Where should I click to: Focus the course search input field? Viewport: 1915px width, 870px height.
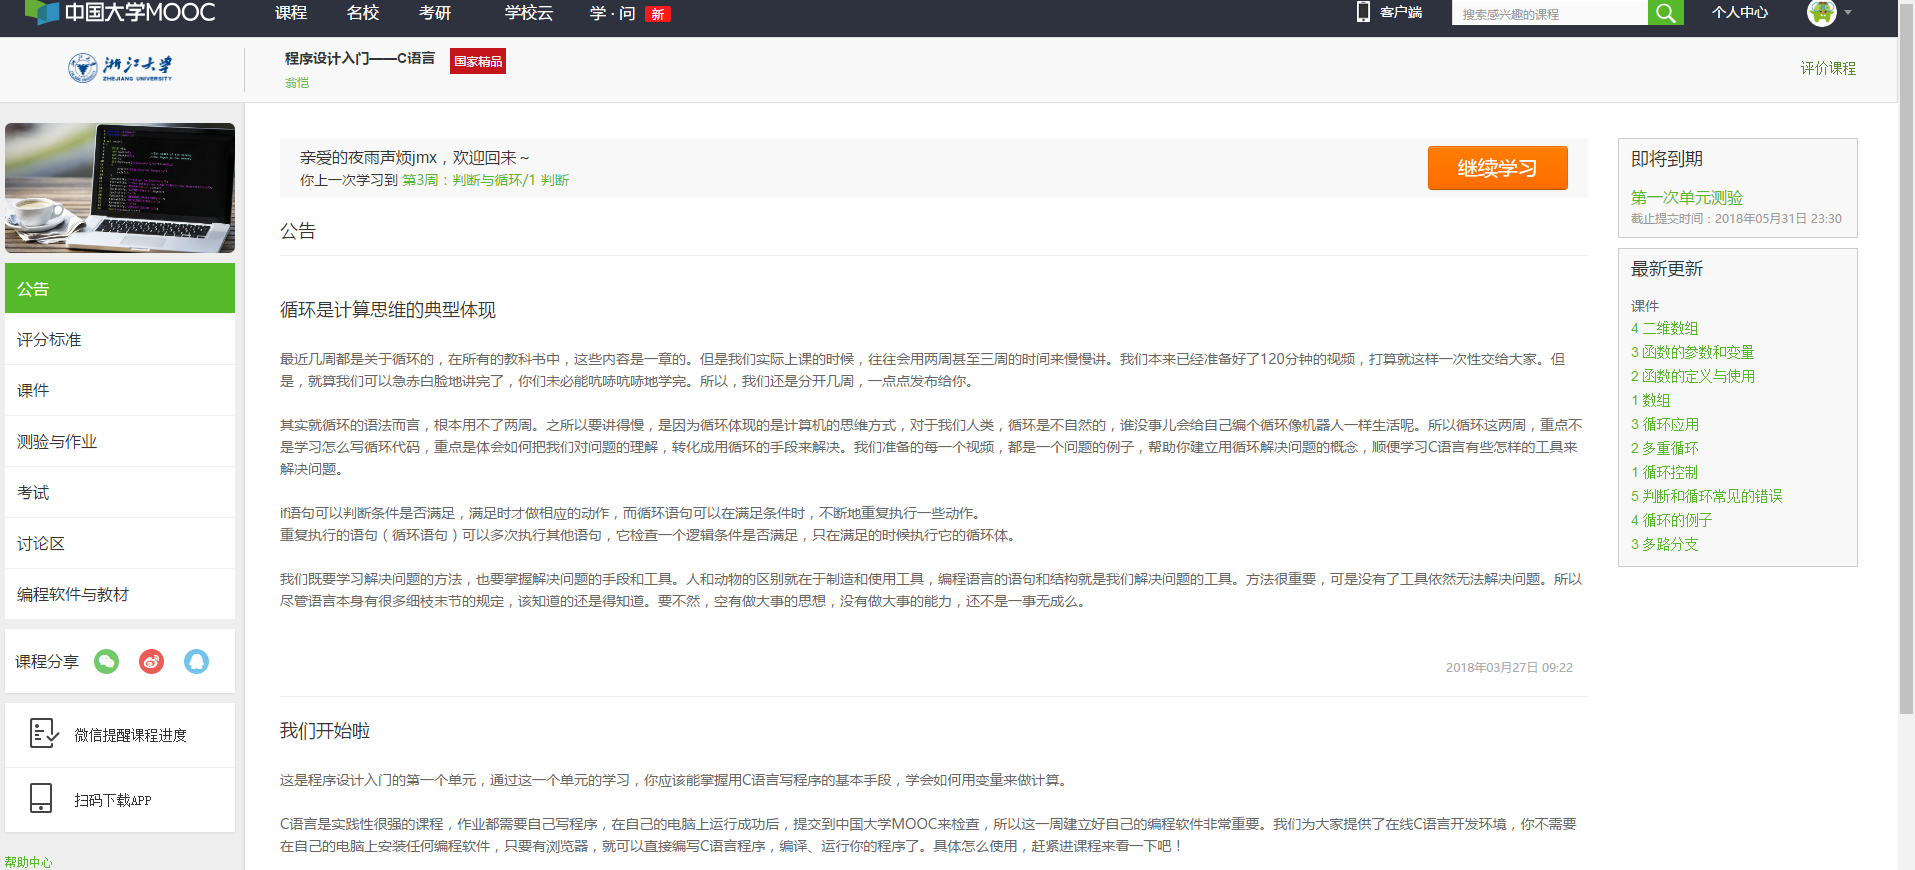(1549, 13)
